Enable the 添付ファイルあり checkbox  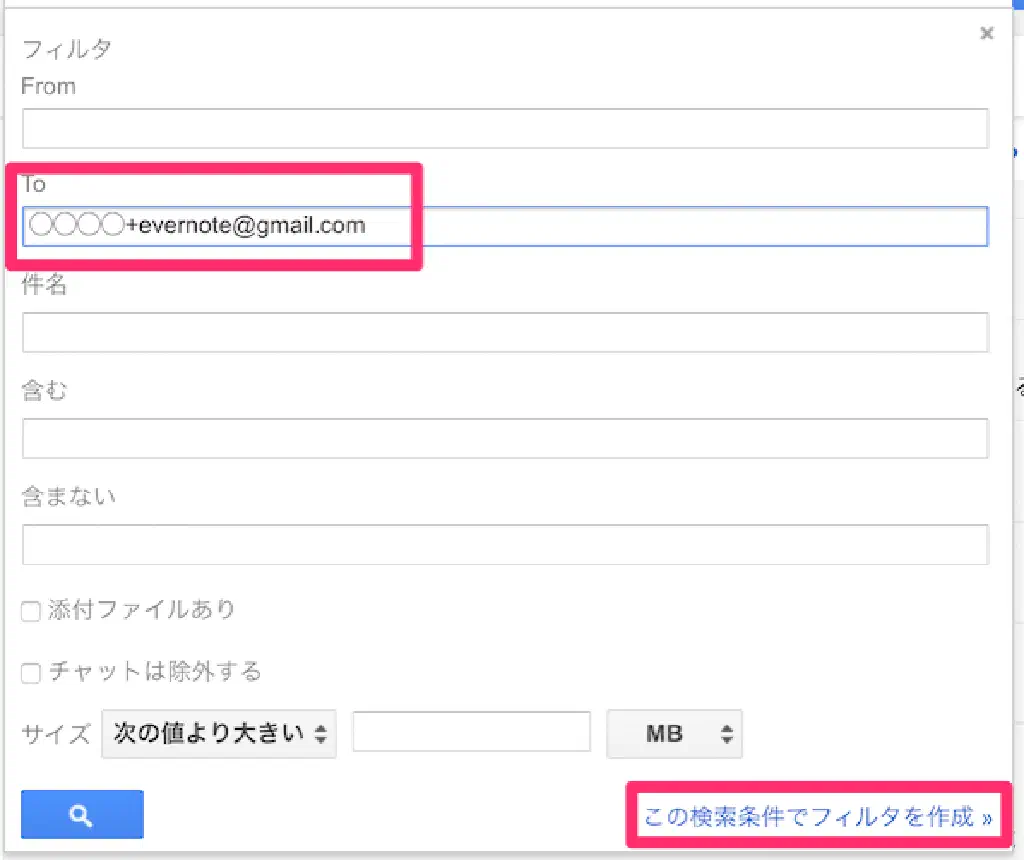[31, 611]
